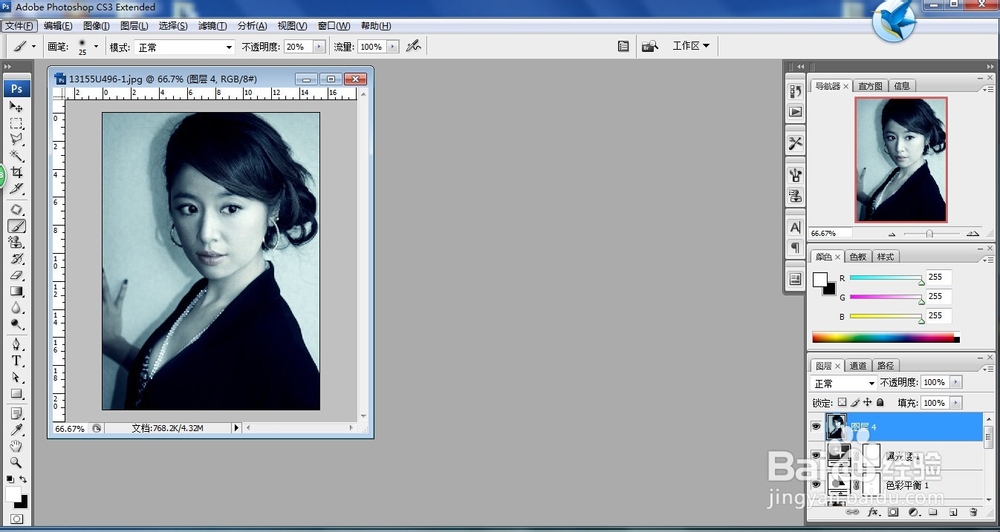Switch to the 路径 tab
This screenshot has width=1000, height=532.
[x=885, y=366]
